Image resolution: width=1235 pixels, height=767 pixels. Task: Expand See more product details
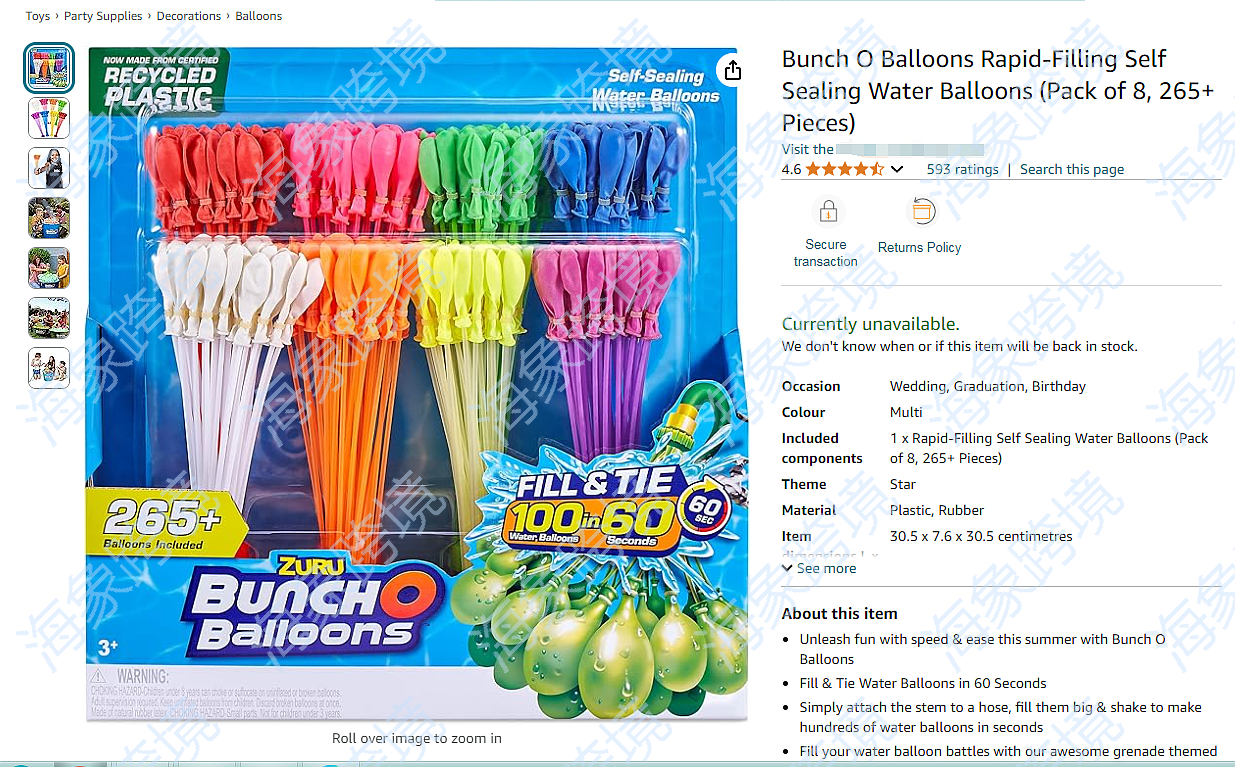[x=819, y=568]
